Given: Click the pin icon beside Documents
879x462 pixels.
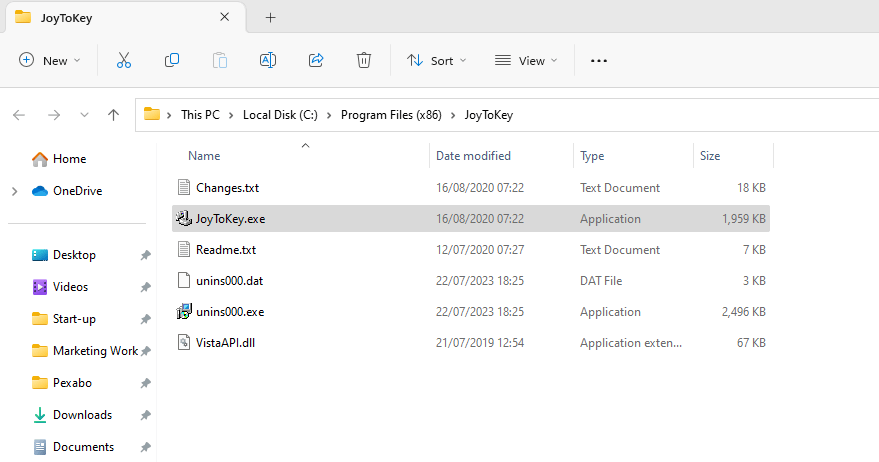Looking at the screenshot, I should click(146, 447).
